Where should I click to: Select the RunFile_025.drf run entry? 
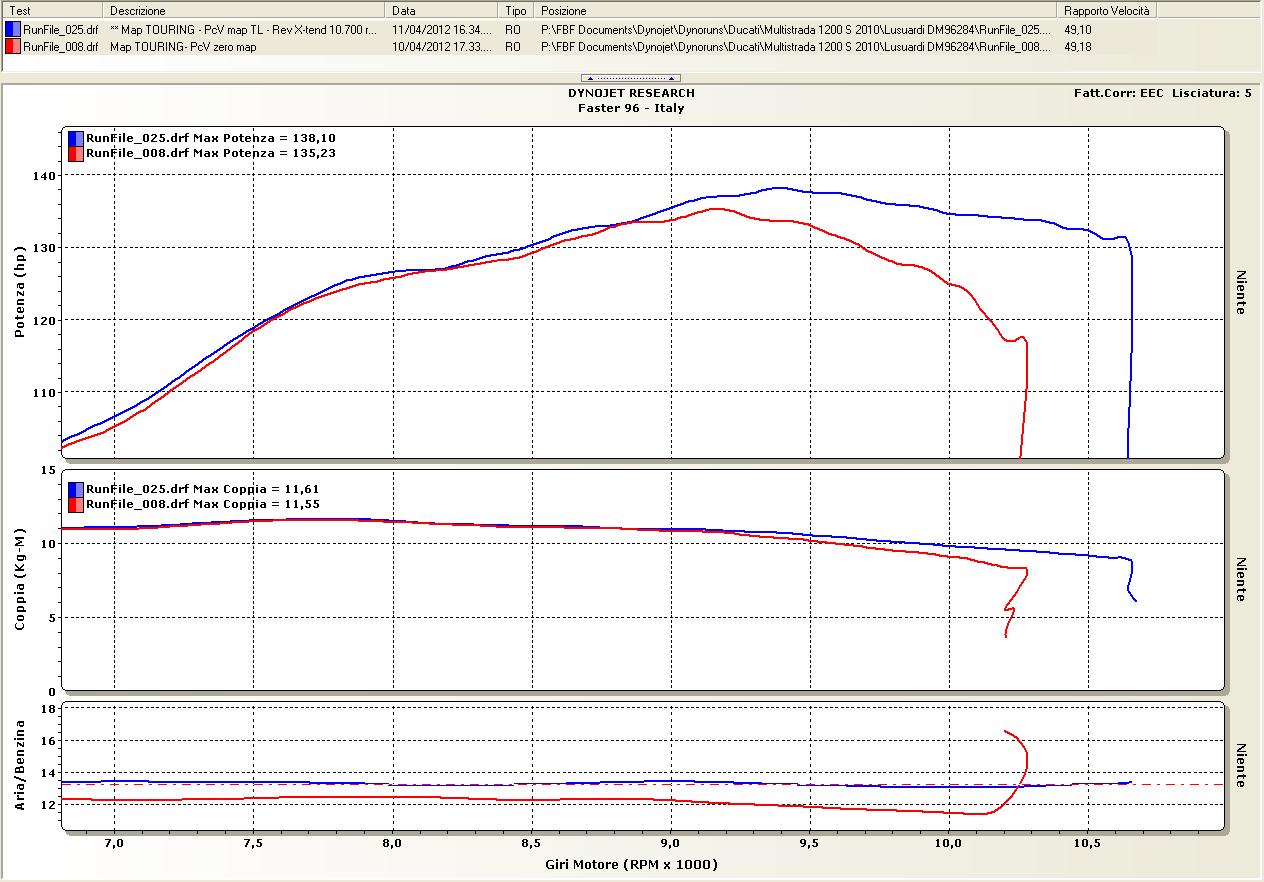click(x=60, y=30)
